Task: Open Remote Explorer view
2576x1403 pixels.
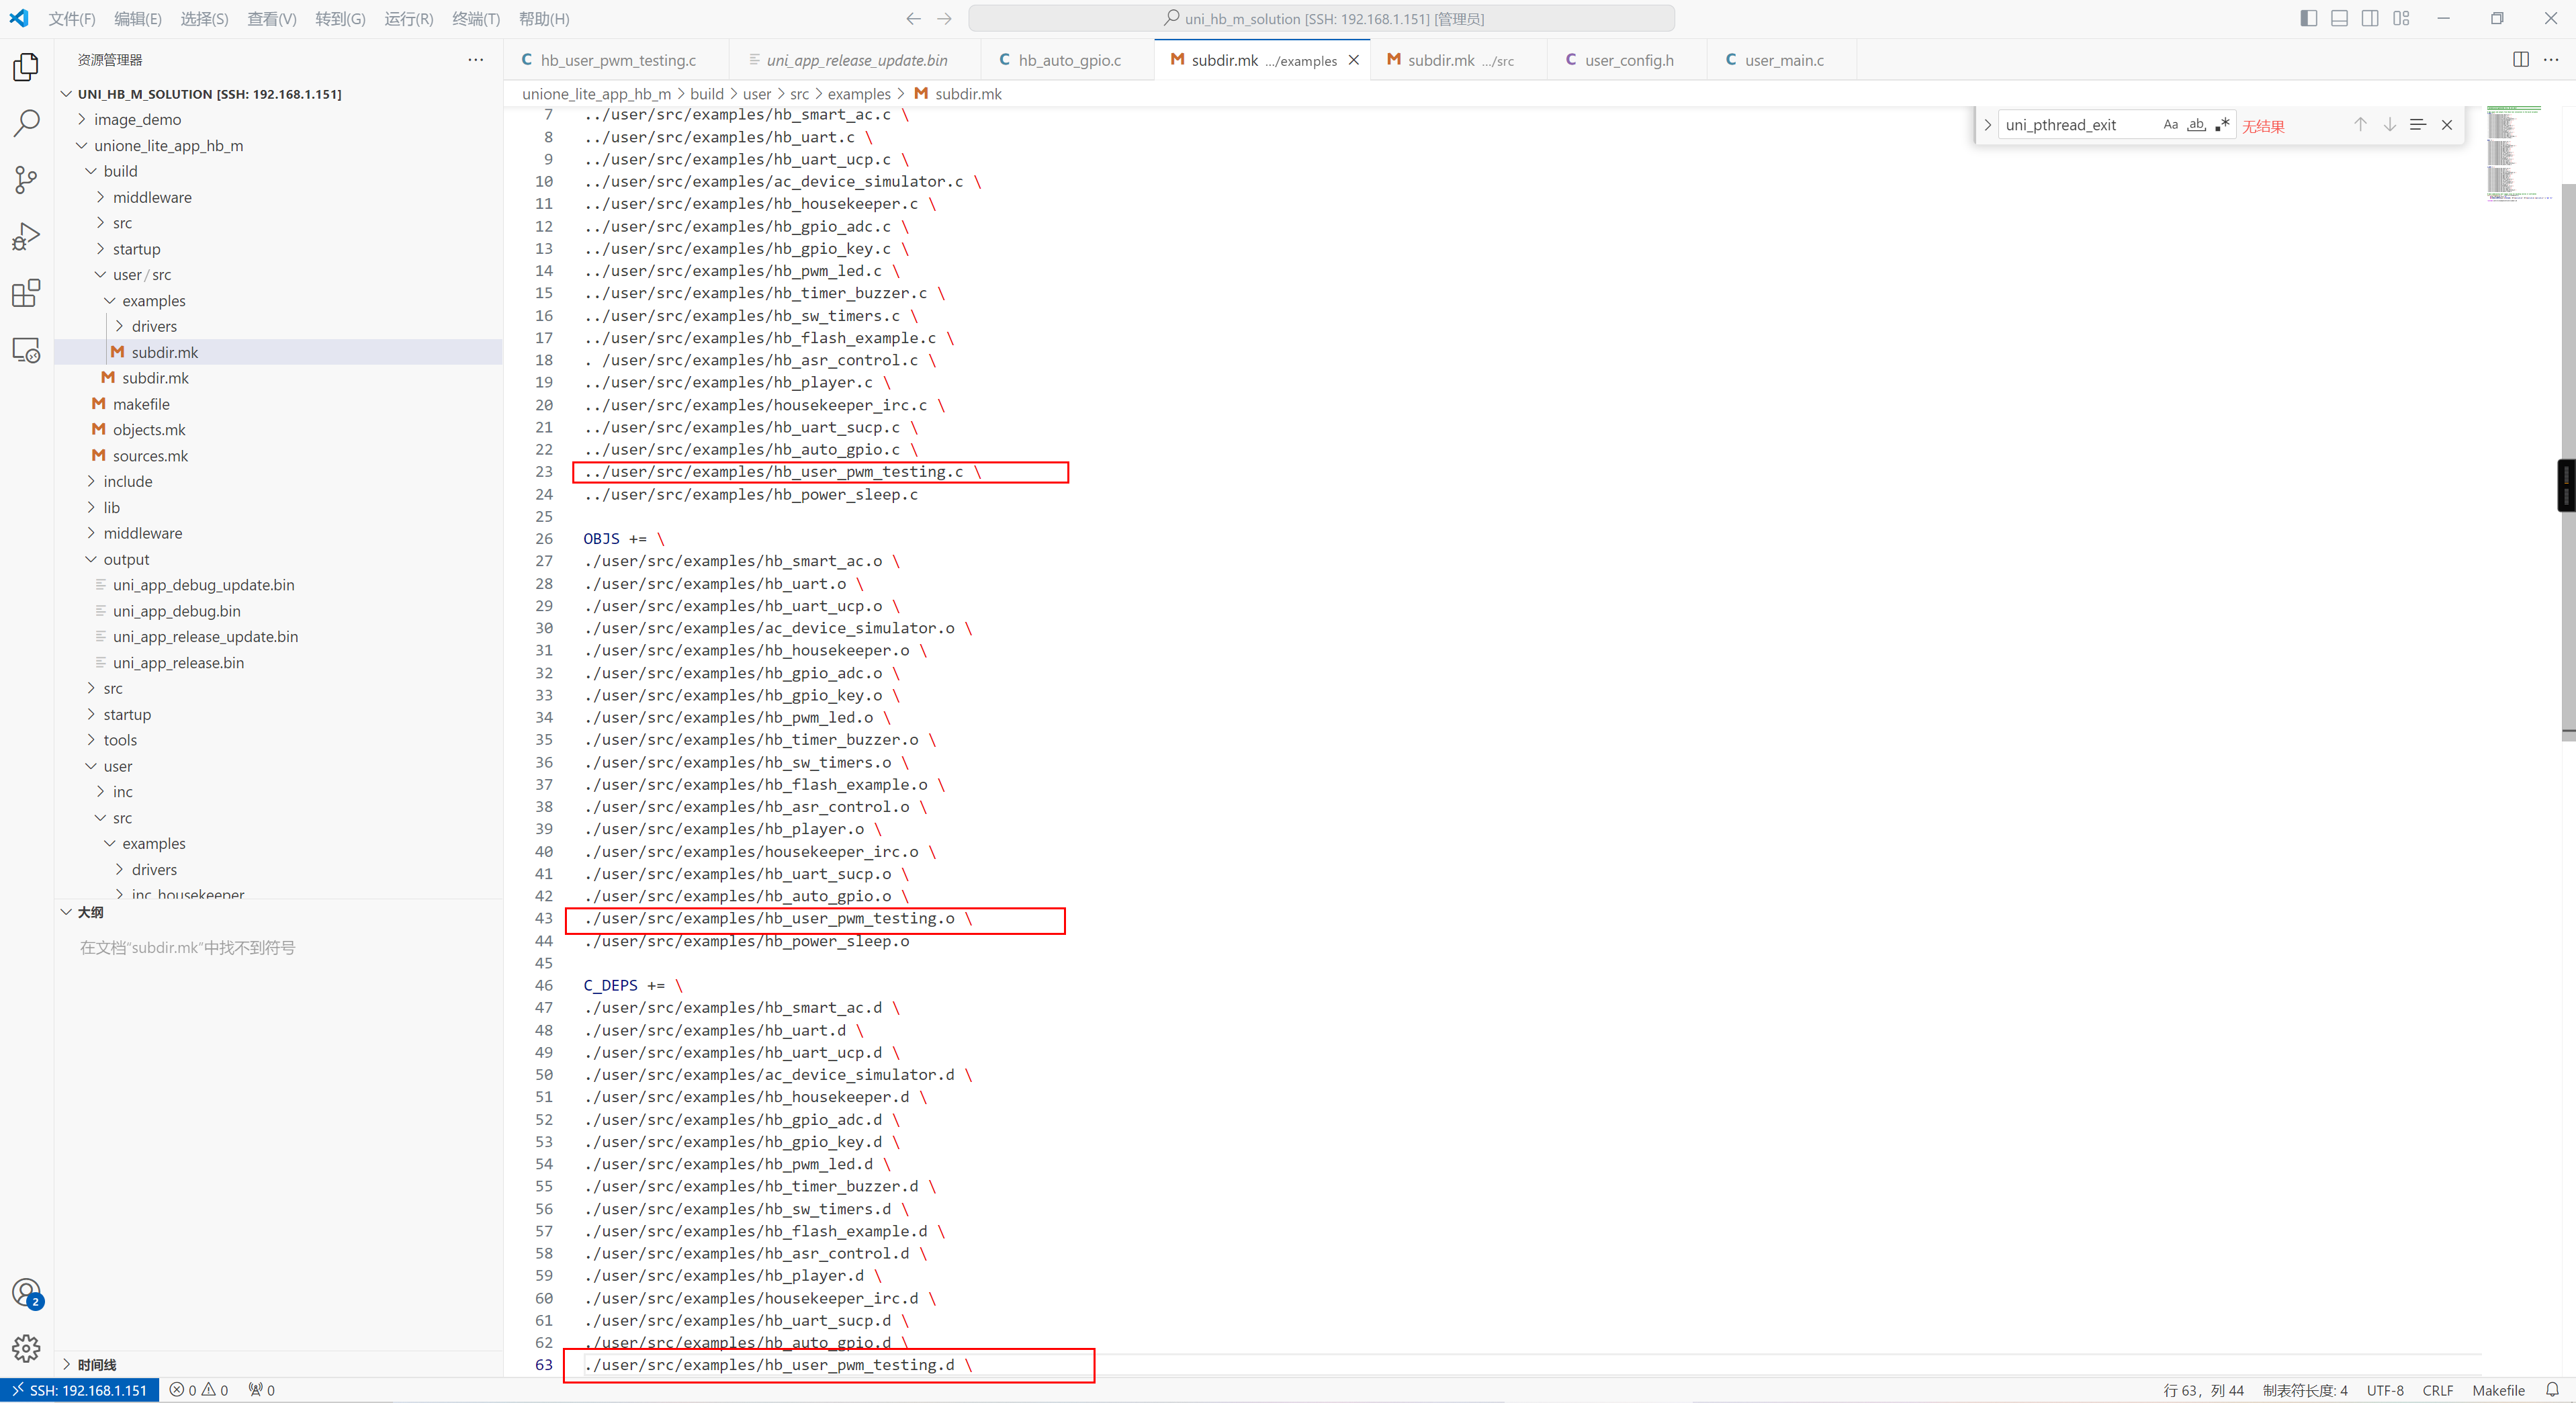Action: click(26, 350)
